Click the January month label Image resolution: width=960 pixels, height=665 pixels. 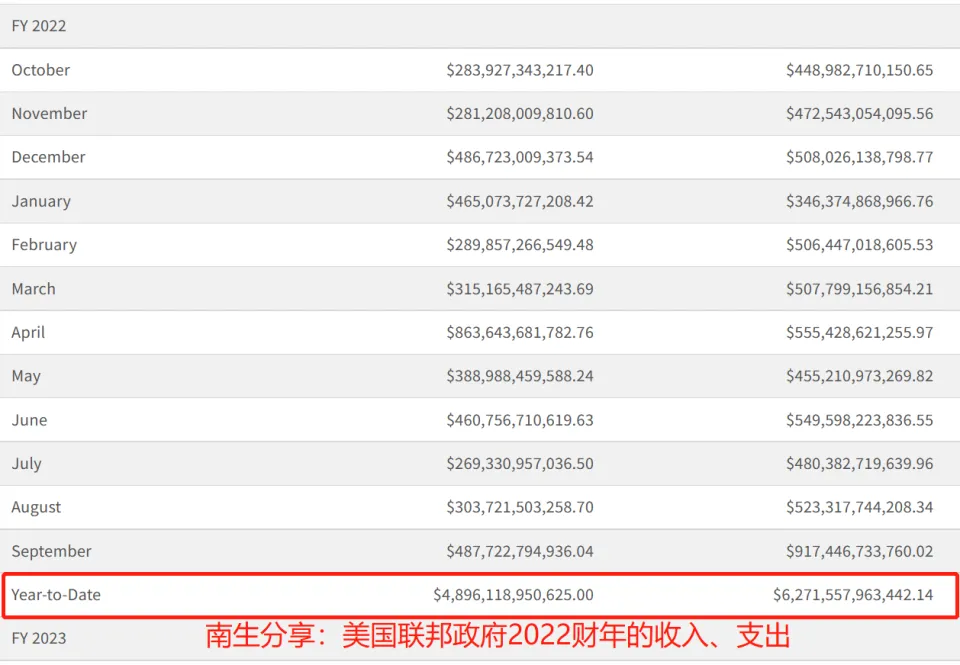pos(41,201)
